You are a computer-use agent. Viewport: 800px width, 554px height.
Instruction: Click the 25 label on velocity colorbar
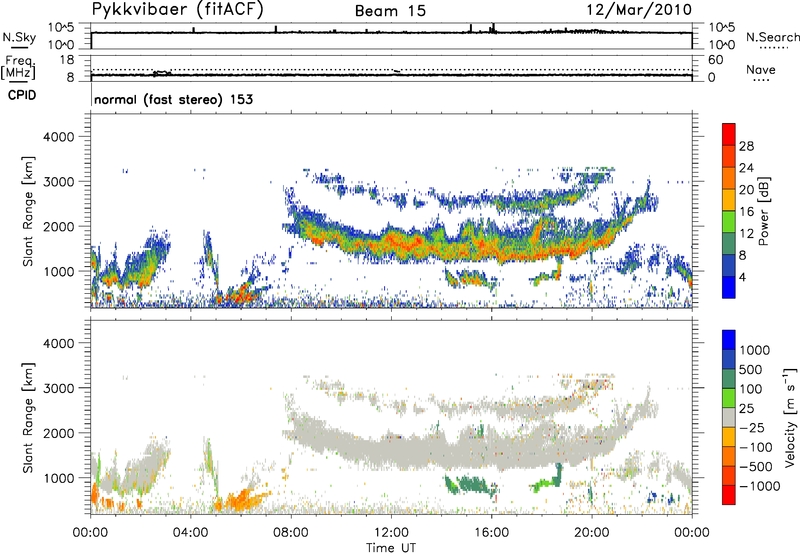click(748, 409)
